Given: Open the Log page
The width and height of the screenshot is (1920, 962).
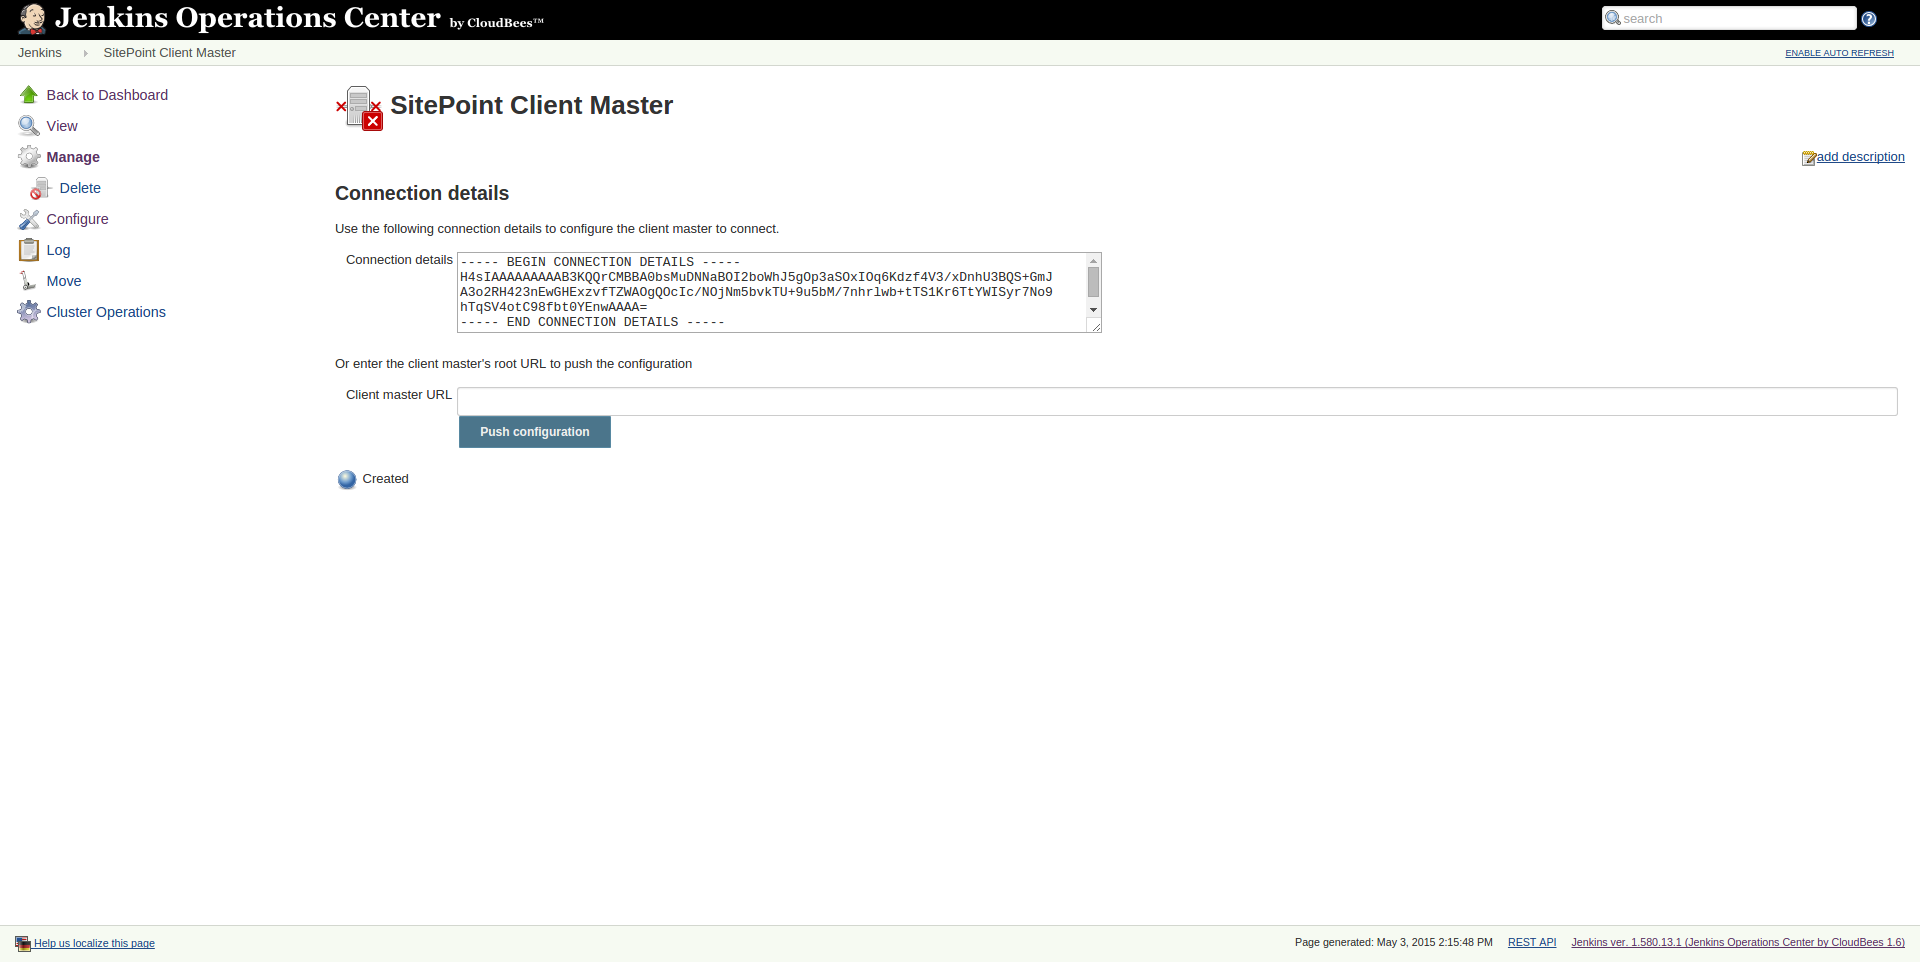Looking at the screenshot, I should (58, 250).
